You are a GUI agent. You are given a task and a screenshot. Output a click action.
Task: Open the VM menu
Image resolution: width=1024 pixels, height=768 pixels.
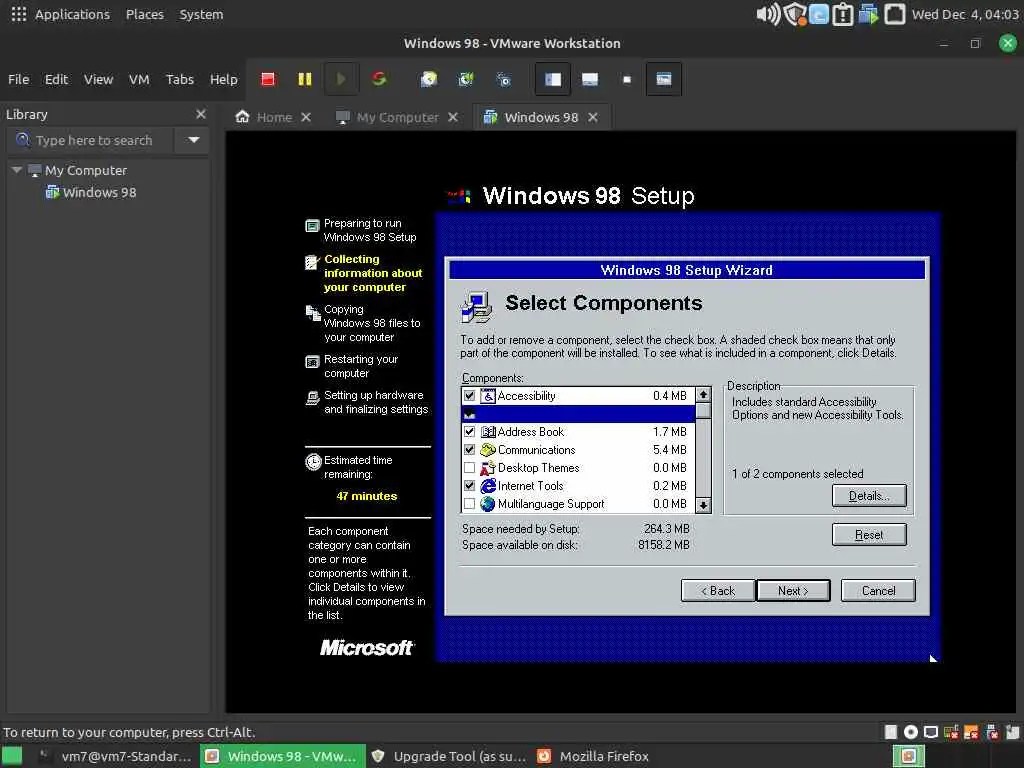point(139,79)
